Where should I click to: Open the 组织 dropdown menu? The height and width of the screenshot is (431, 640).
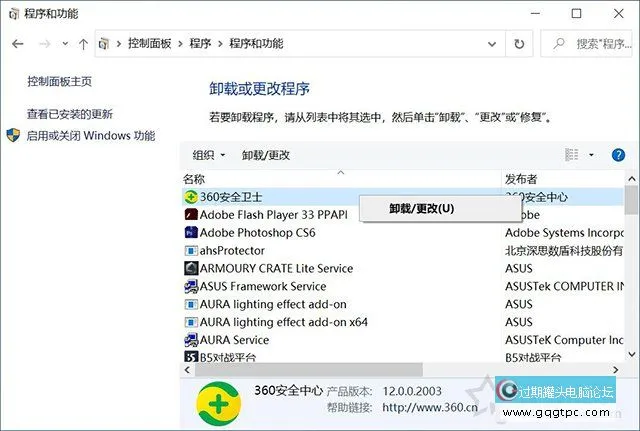(209, 155)
